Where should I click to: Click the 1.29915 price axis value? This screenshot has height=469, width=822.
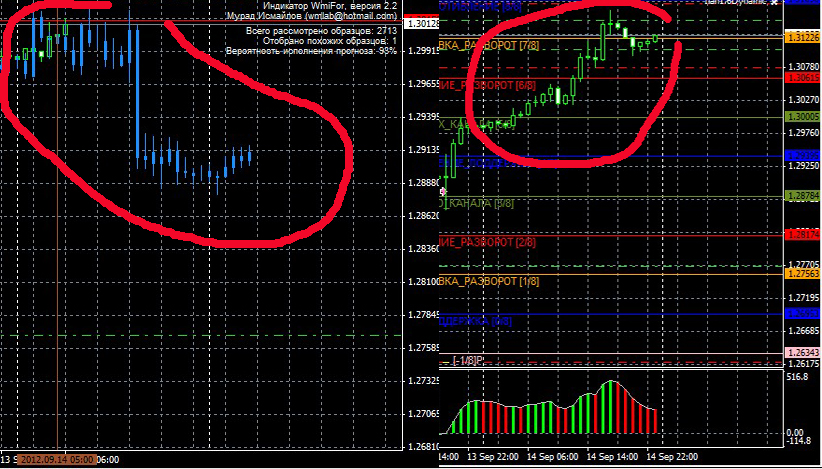[424, 51]
